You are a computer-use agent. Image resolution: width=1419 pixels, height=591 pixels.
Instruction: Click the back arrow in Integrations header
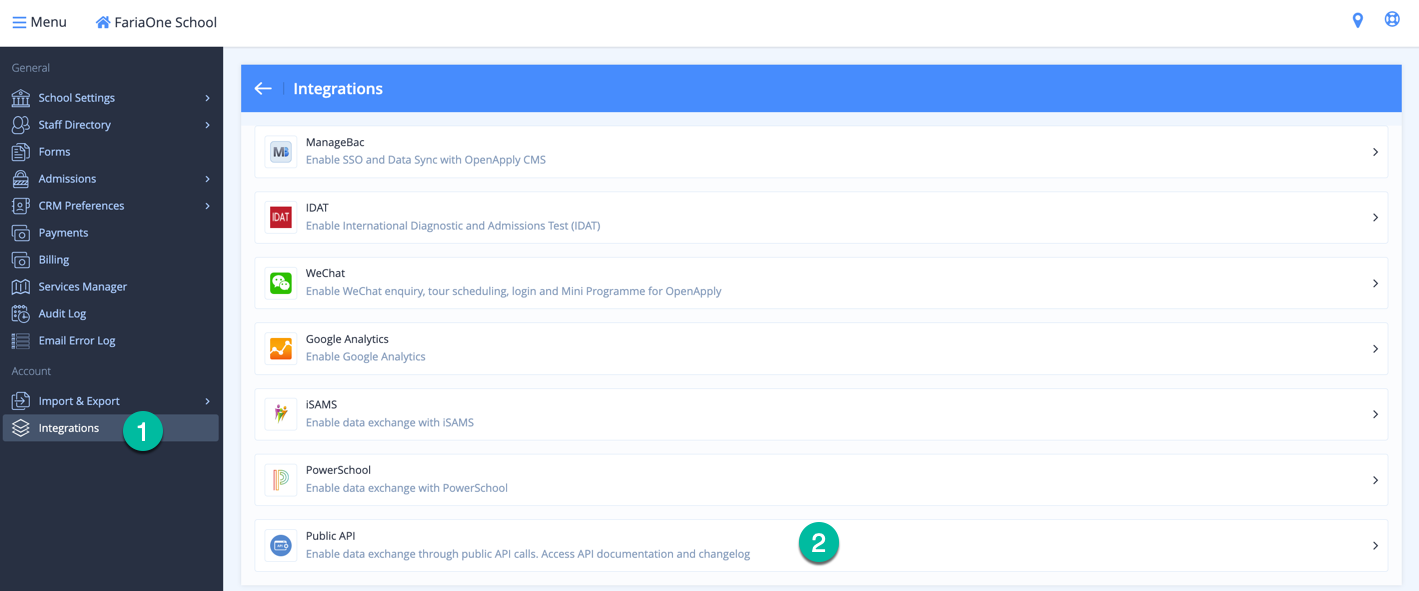pyautogui.click(x=263, y=89)
